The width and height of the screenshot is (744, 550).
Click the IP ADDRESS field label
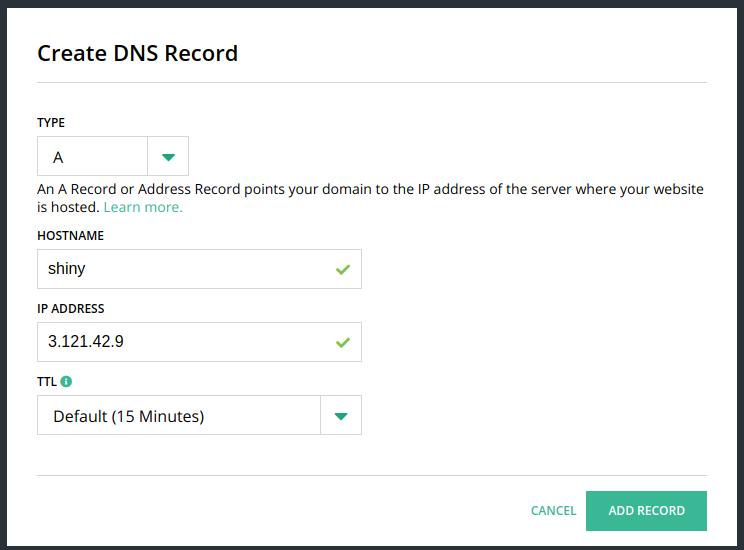tap(71, 308)
